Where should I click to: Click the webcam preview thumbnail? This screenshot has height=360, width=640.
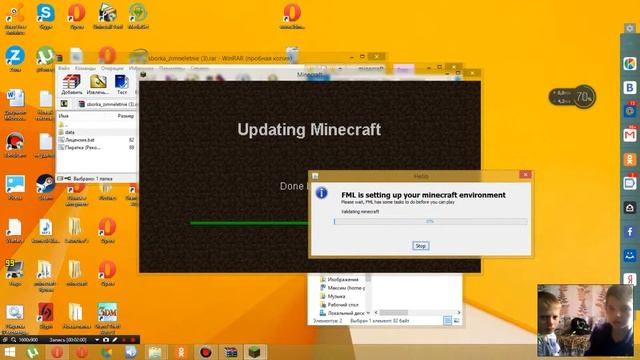tap(585, 320)
